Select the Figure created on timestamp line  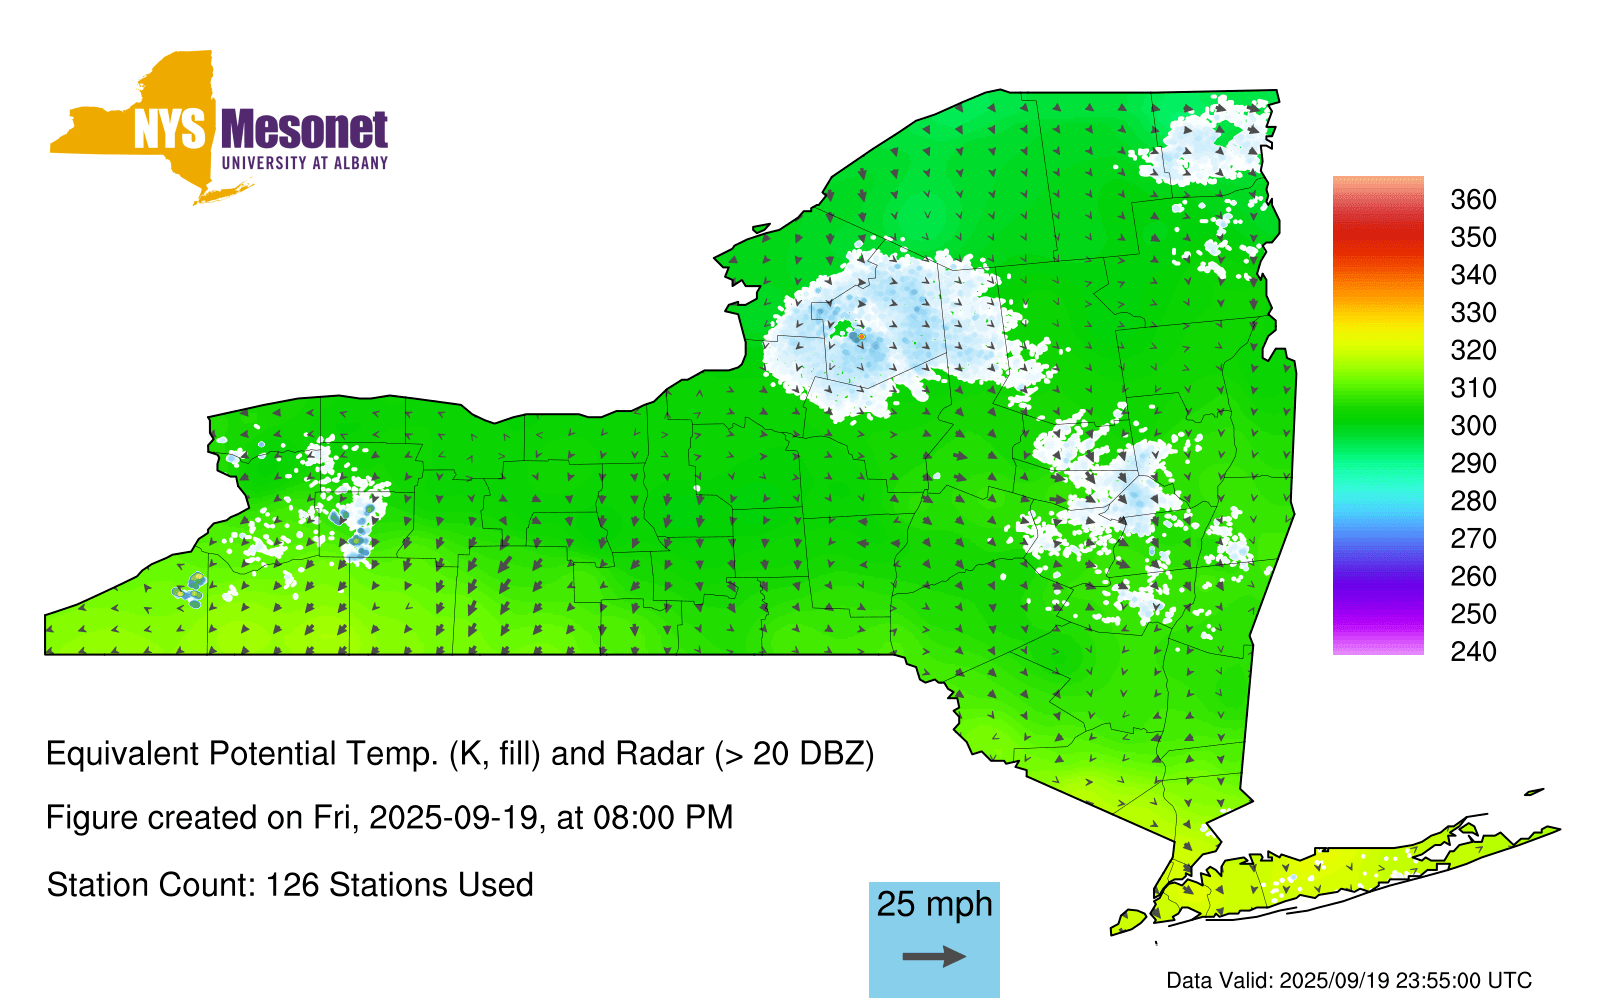(389, 818)
